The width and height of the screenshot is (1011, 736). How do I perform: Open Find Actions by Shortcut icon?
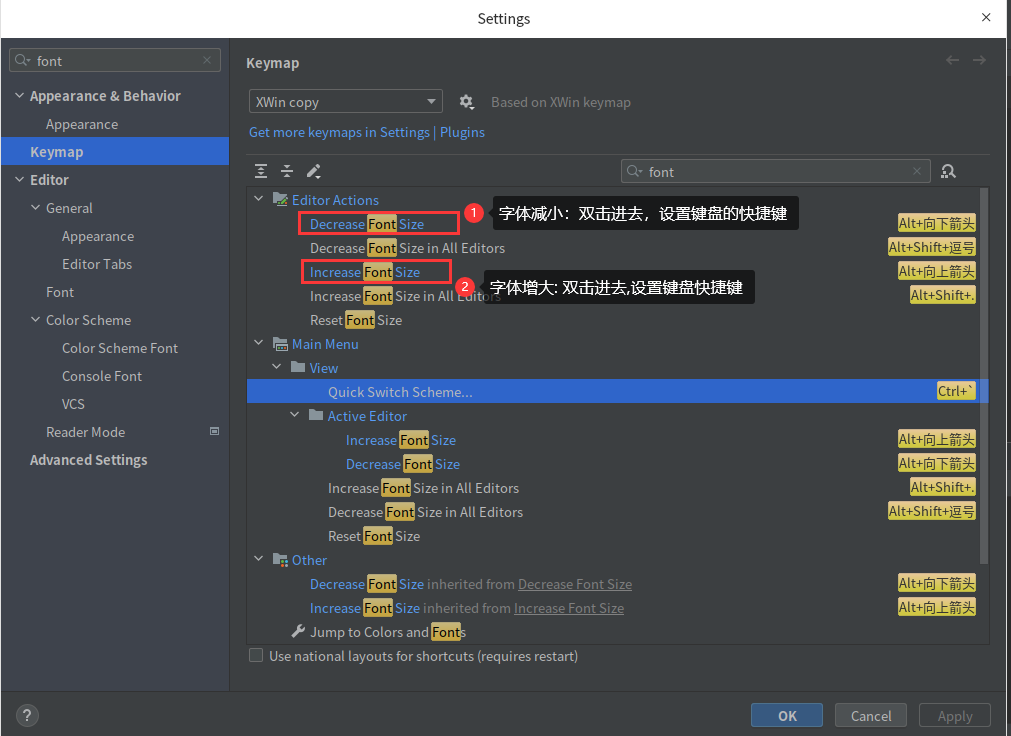click(x=948, y=171)
